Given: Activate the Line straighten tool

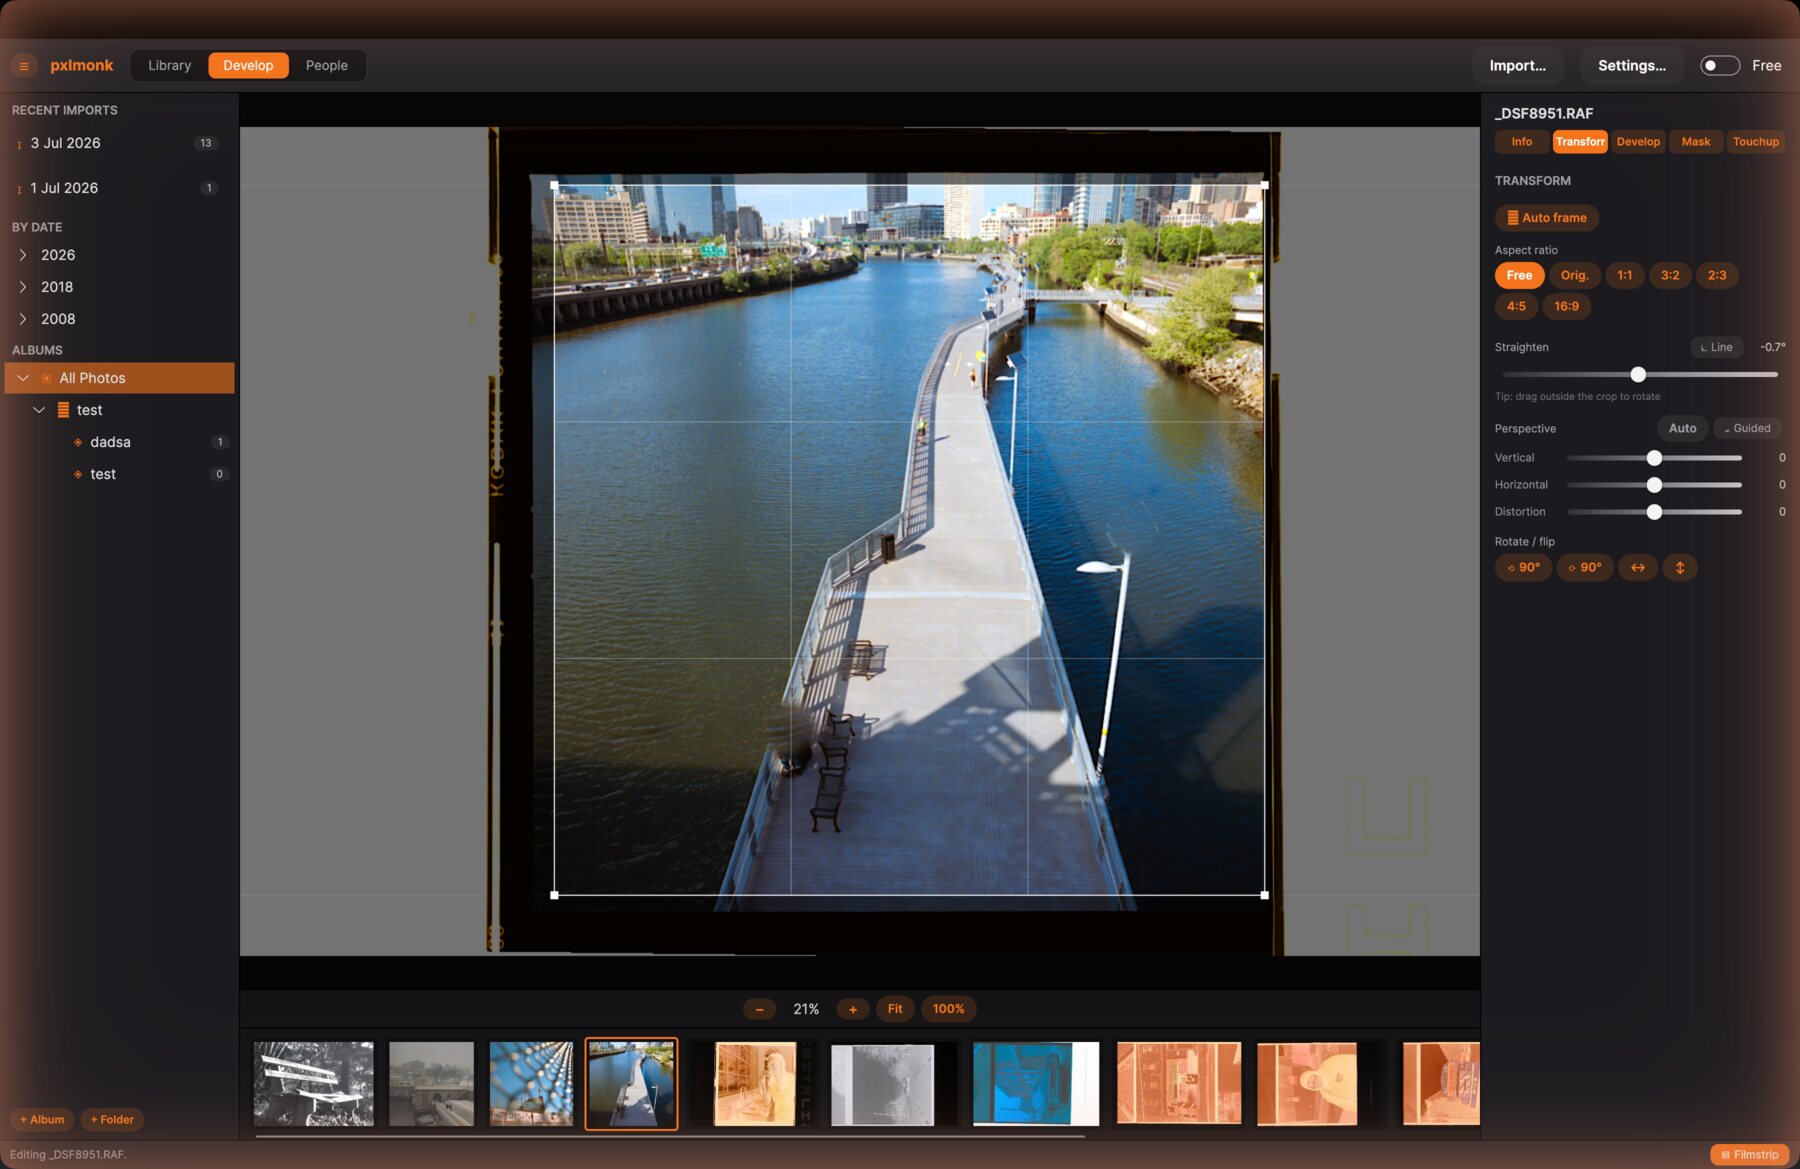Looking at the screenshot, I should (1716, 347).
